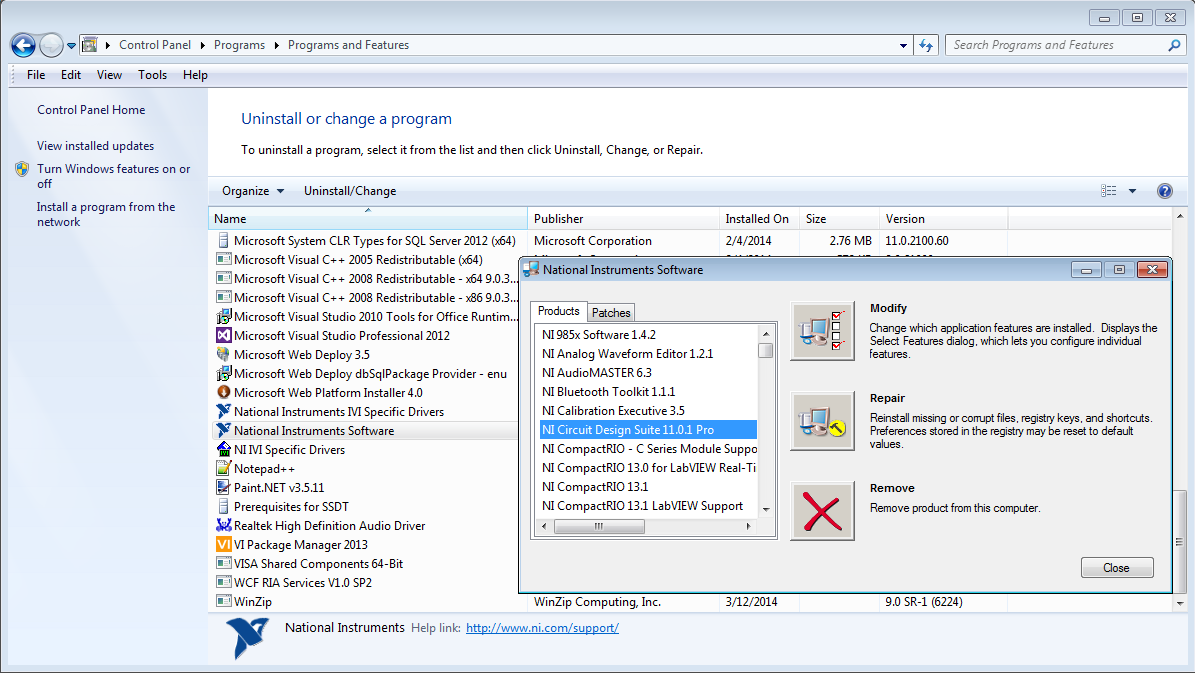Click the red X Remove icon button
The height and width of the screenshot is (674, 1195).
(x=822, y=512)
